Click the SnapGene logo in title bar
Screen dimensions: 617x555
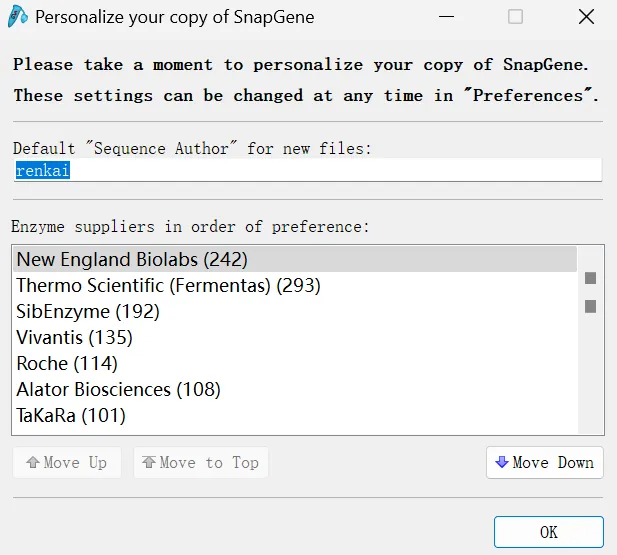click(17, 17)
